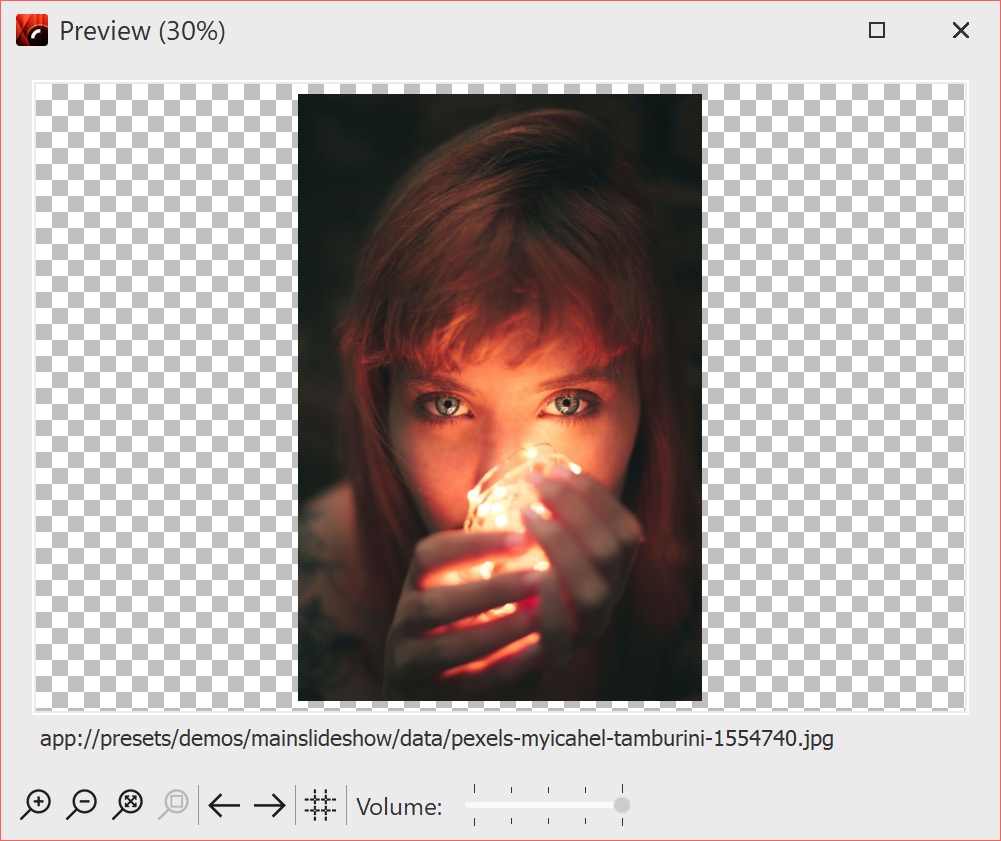Viewport: 1001px width, 841px height.
Task: Click the Volume: label in the toolbar
Action: (x=400, y=806)
